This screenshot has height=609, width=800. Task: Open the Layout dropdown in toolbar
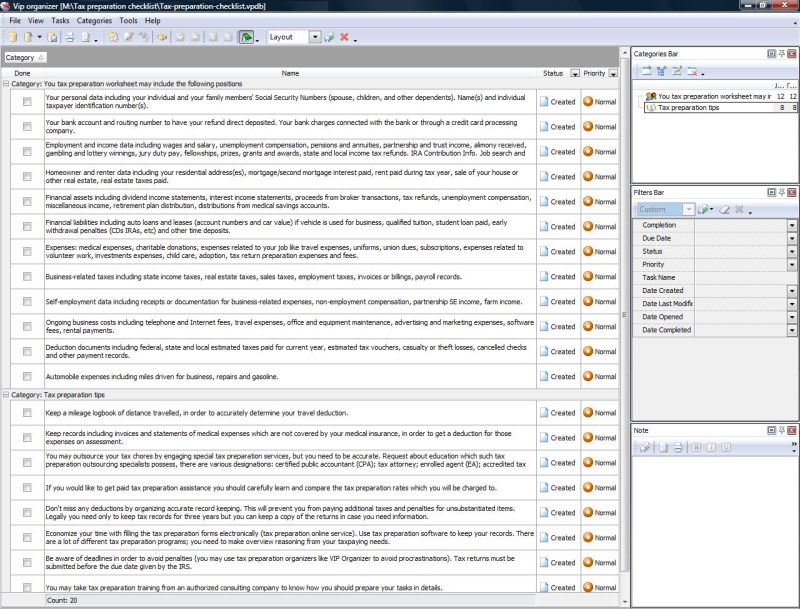coord(315,37)
